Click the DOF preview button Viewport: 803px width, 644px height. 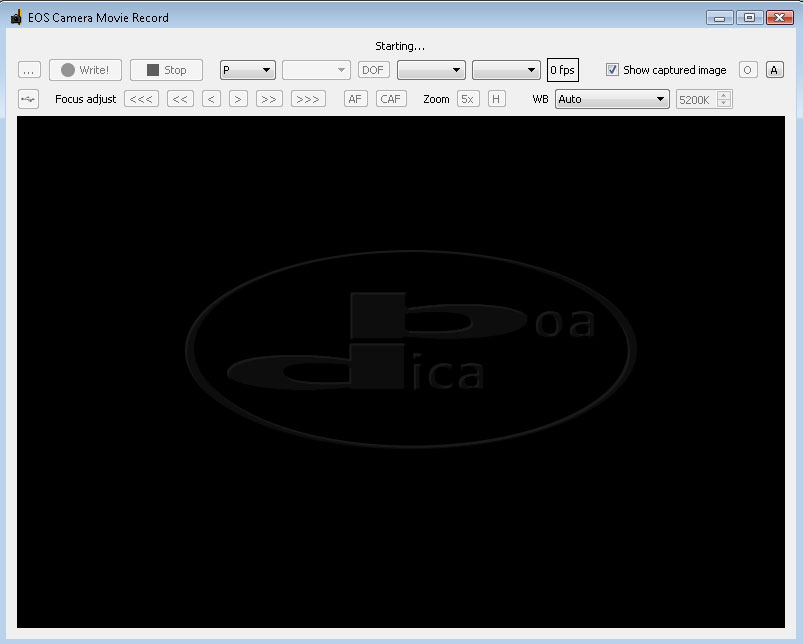(x=373, y=70)
